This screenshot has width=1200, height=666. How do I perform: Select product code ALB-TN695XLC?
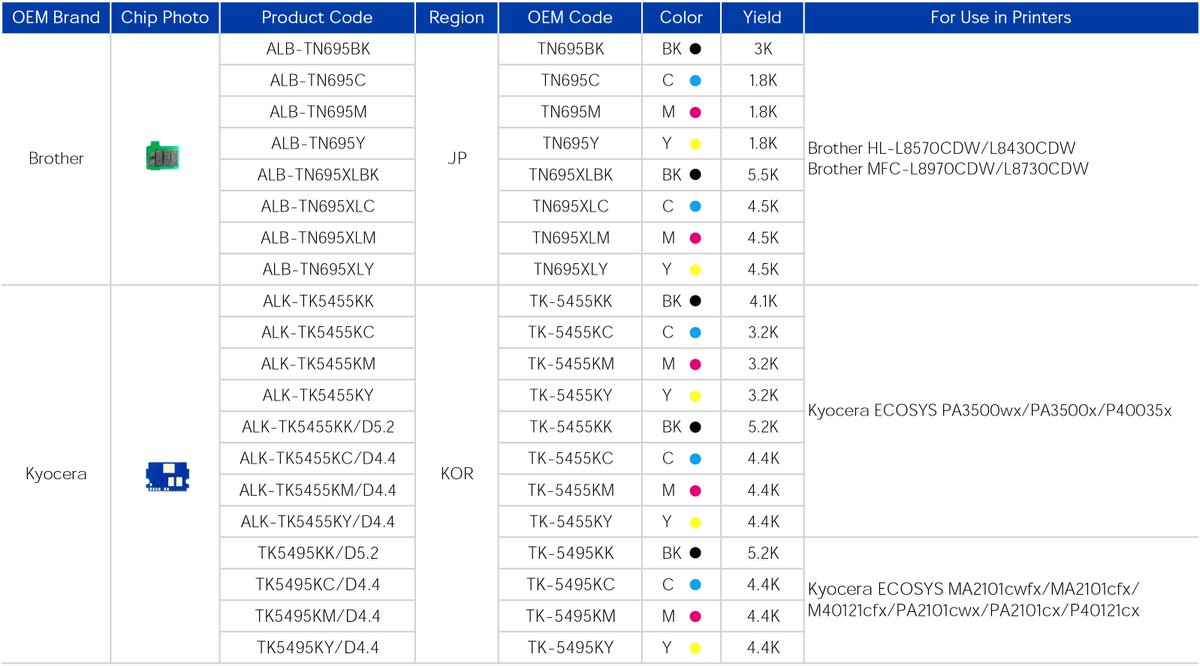318,207
